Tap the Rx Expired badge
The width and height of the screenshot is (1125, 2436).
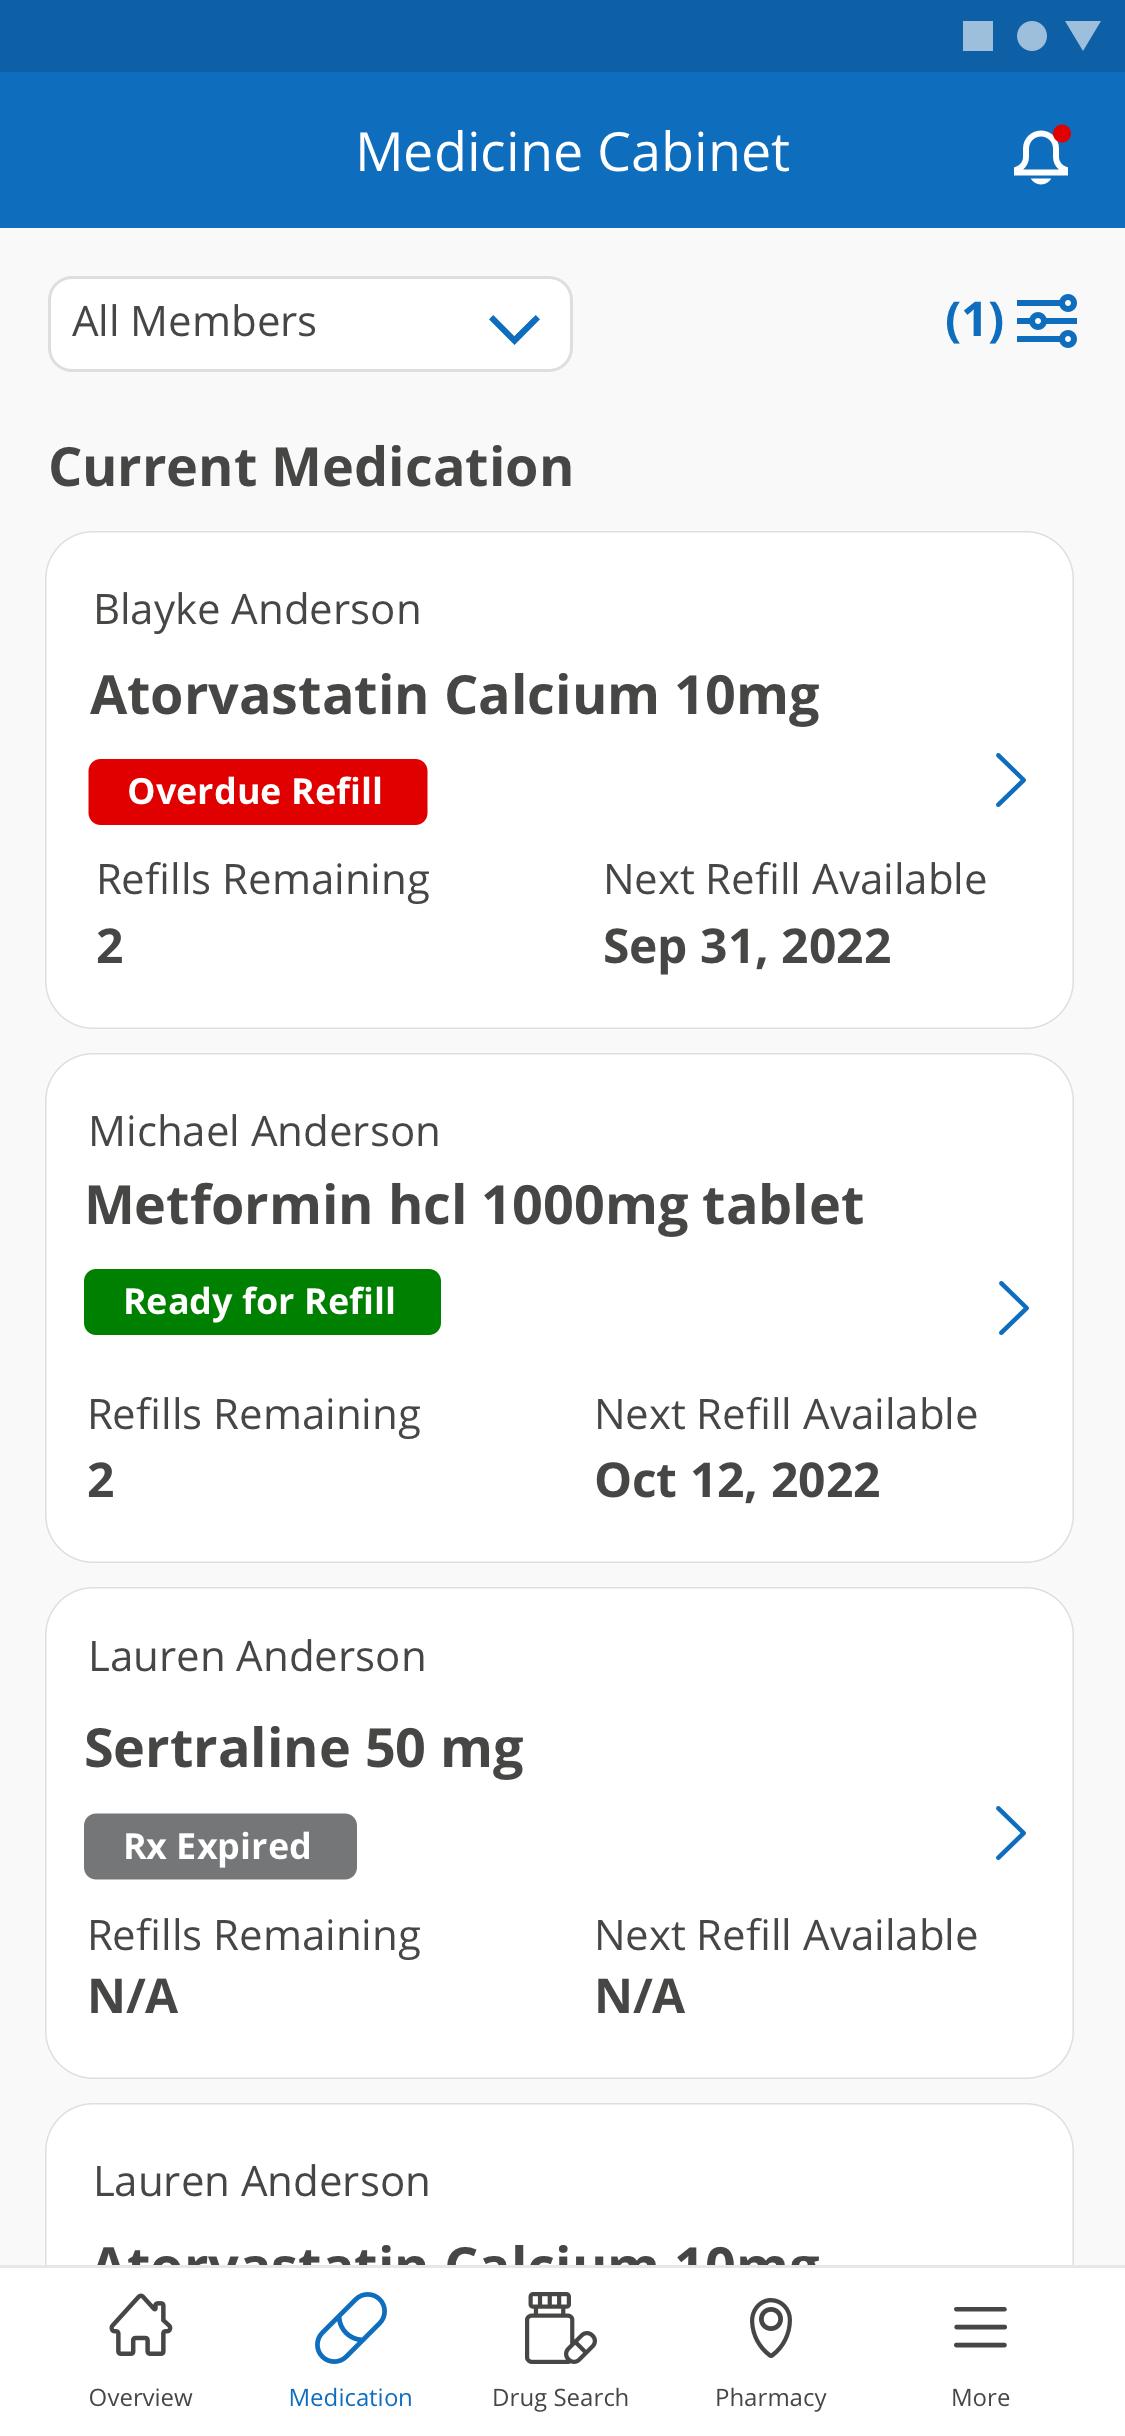point(220,1846)
